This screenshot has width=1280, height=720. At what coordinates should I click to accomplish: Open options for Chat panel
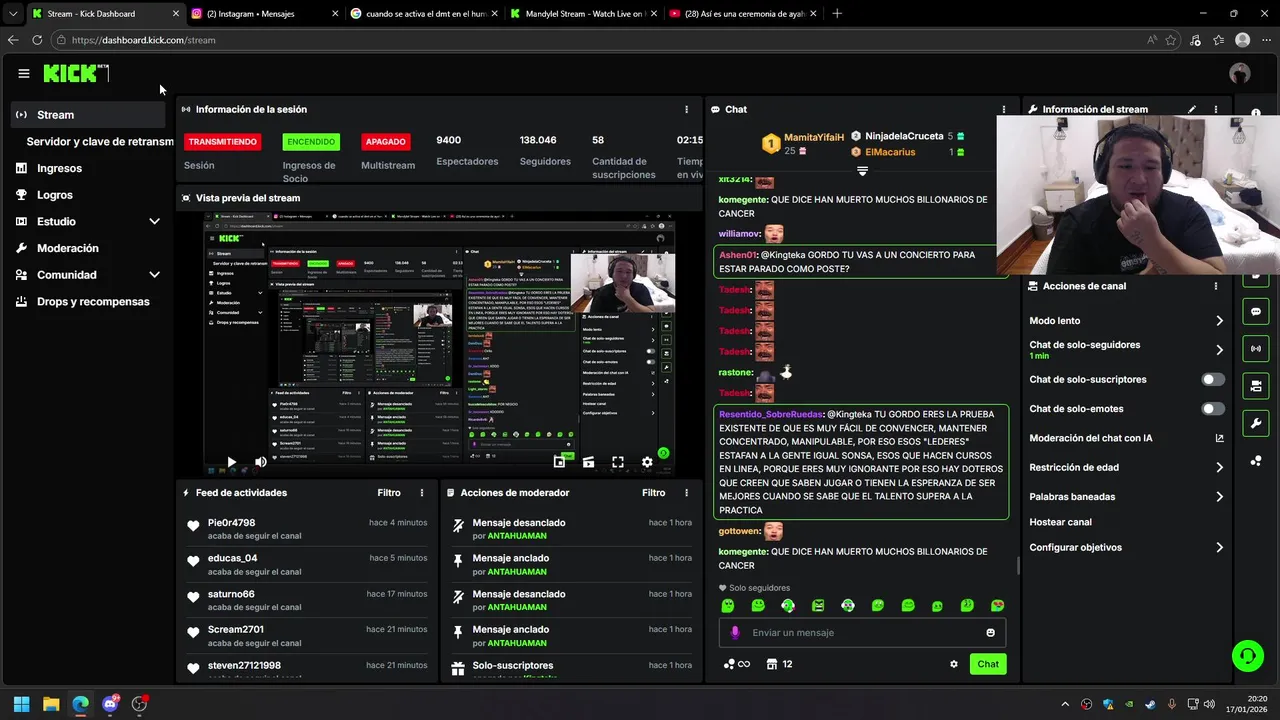coord(1004,109)
